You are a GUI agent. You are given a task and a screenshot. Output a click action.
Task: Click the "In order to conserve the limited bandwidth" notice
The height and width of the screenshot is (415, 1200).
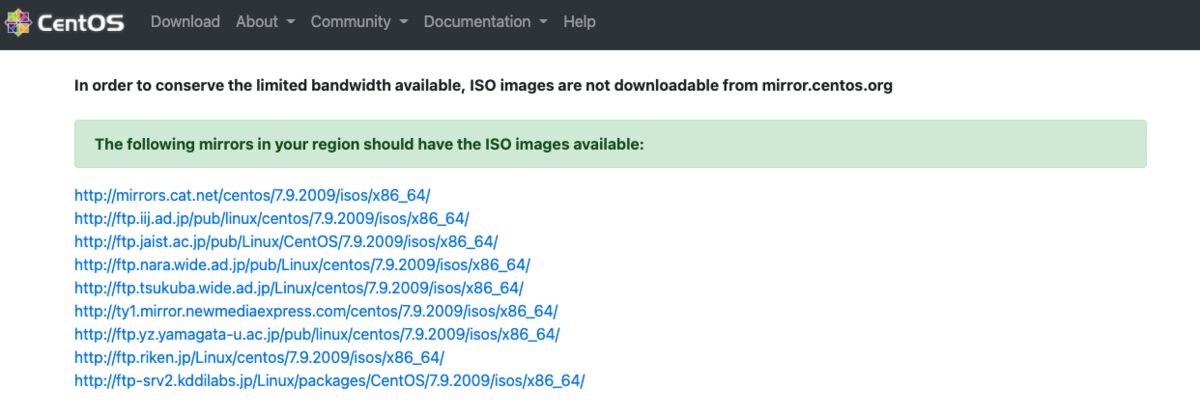(484, 85)
